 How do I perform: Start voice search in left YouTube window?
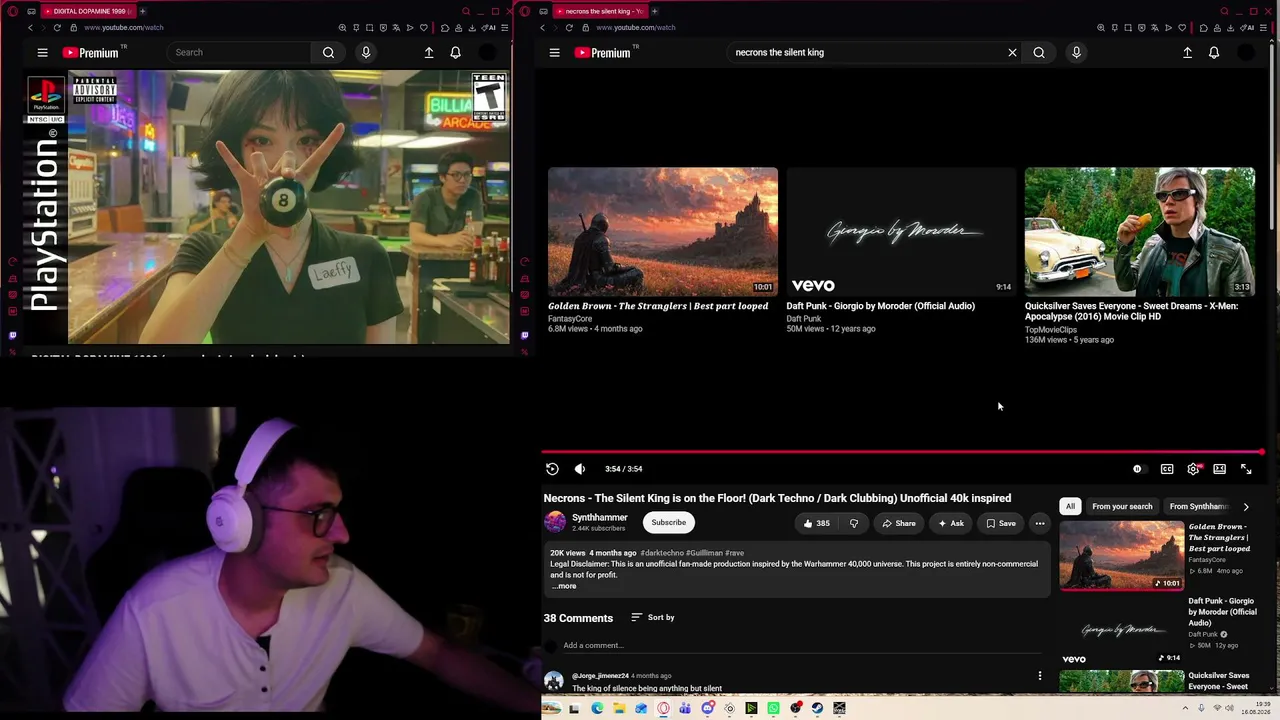coord(366,53)
